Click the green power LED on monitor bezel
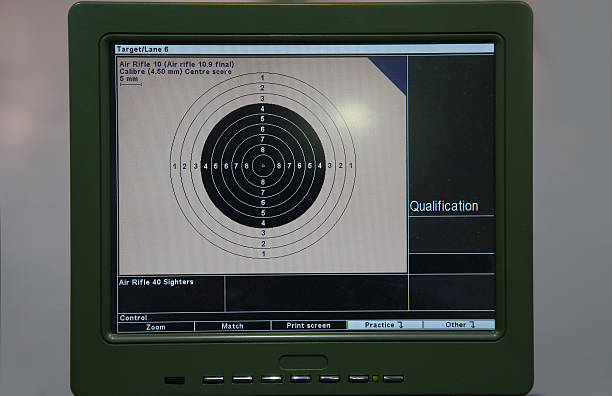Image resolution: width=612 pixels, height=396 pixels. pyautogui.click(x=375, y=378)
